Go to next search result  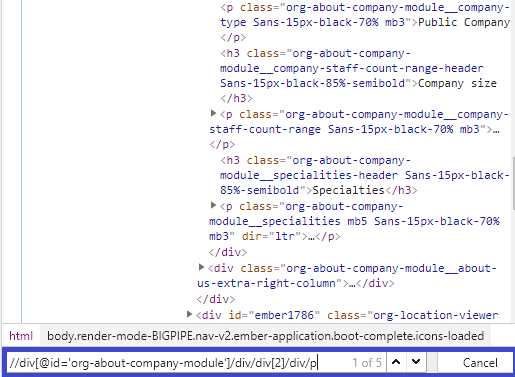click(416, 362)
